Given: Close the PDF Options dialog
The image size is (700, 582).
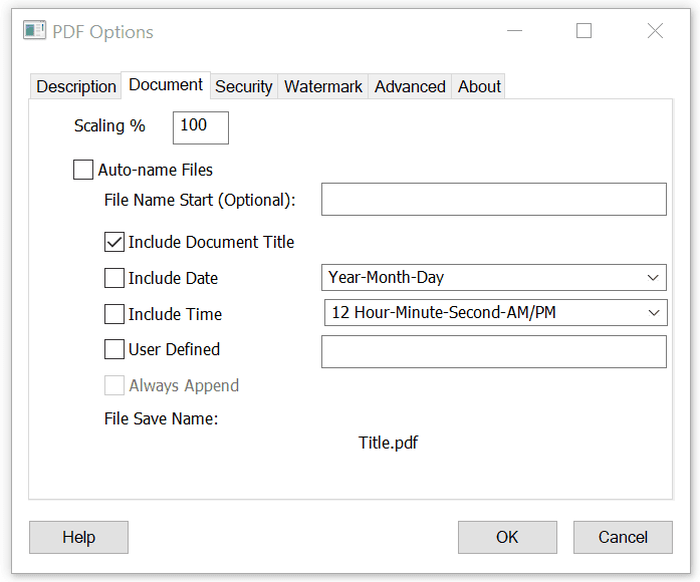Looking at the screenshot, I should pyautogui.click(x=655, y=31).
